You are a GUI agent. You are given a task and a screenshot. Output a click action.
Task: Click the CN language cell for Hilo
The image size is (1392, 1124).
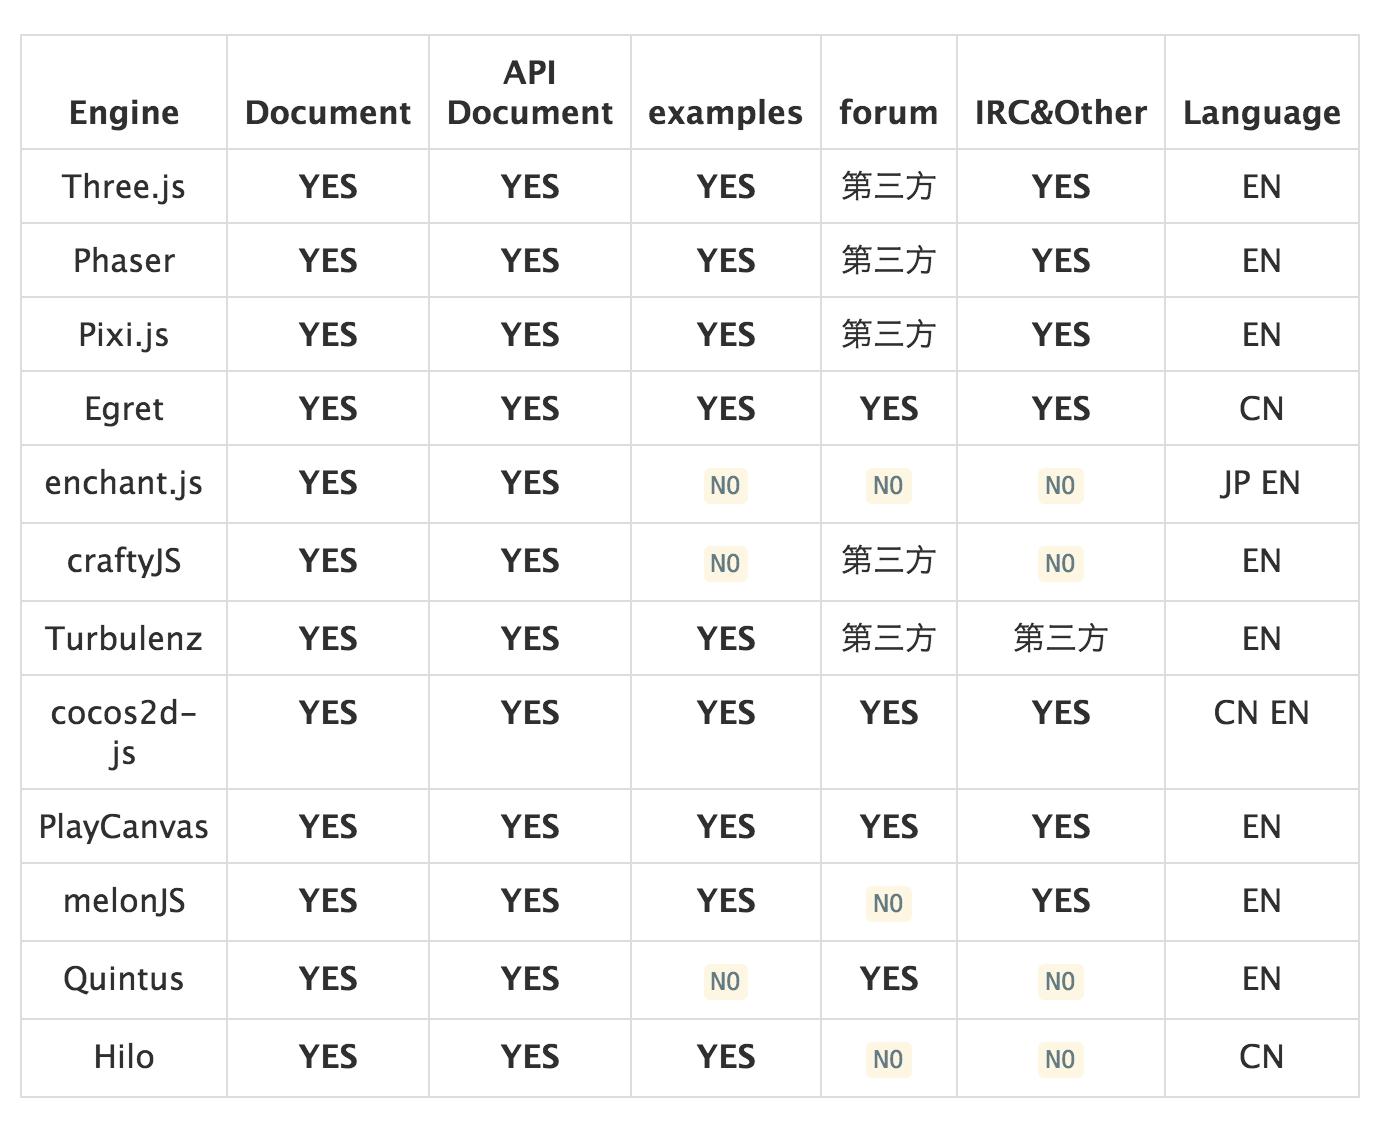1261,1057
